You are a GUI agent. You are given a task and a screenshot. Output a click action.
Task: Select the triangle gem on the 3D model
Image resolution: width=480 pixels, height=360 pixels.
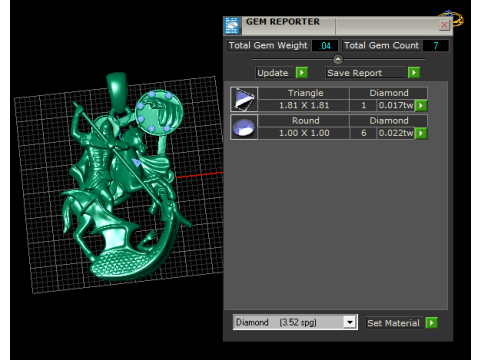[136, 163]
